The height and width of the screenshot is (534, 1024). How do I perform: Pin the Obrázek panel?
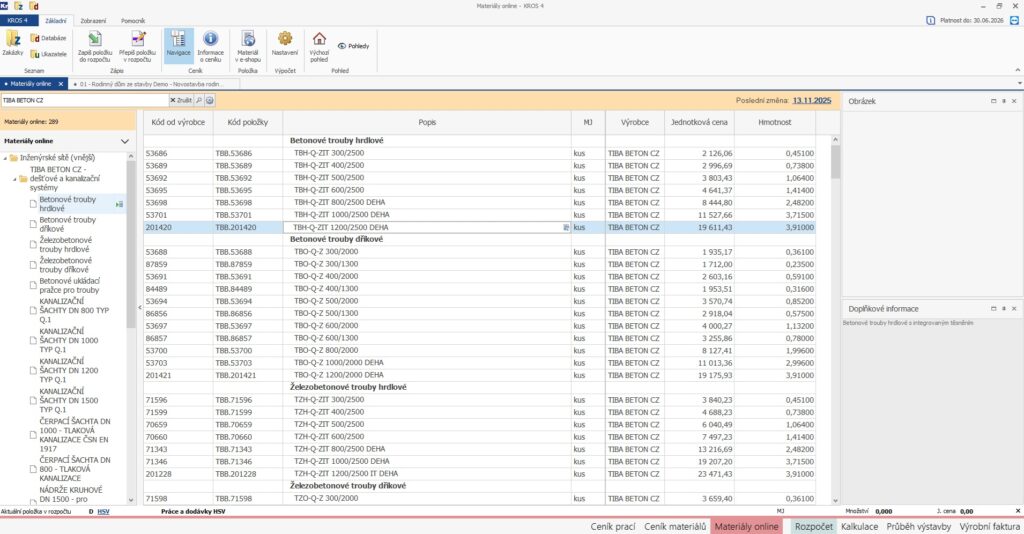pyautogui.click(x=1003, y=102)
